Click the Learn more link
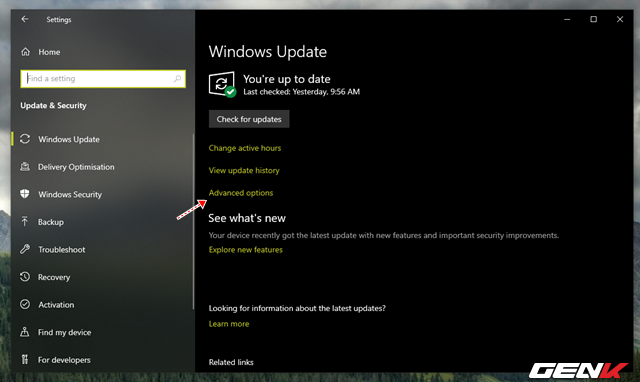The height and width of the screenshot is (382, 640). click(229, 324)
